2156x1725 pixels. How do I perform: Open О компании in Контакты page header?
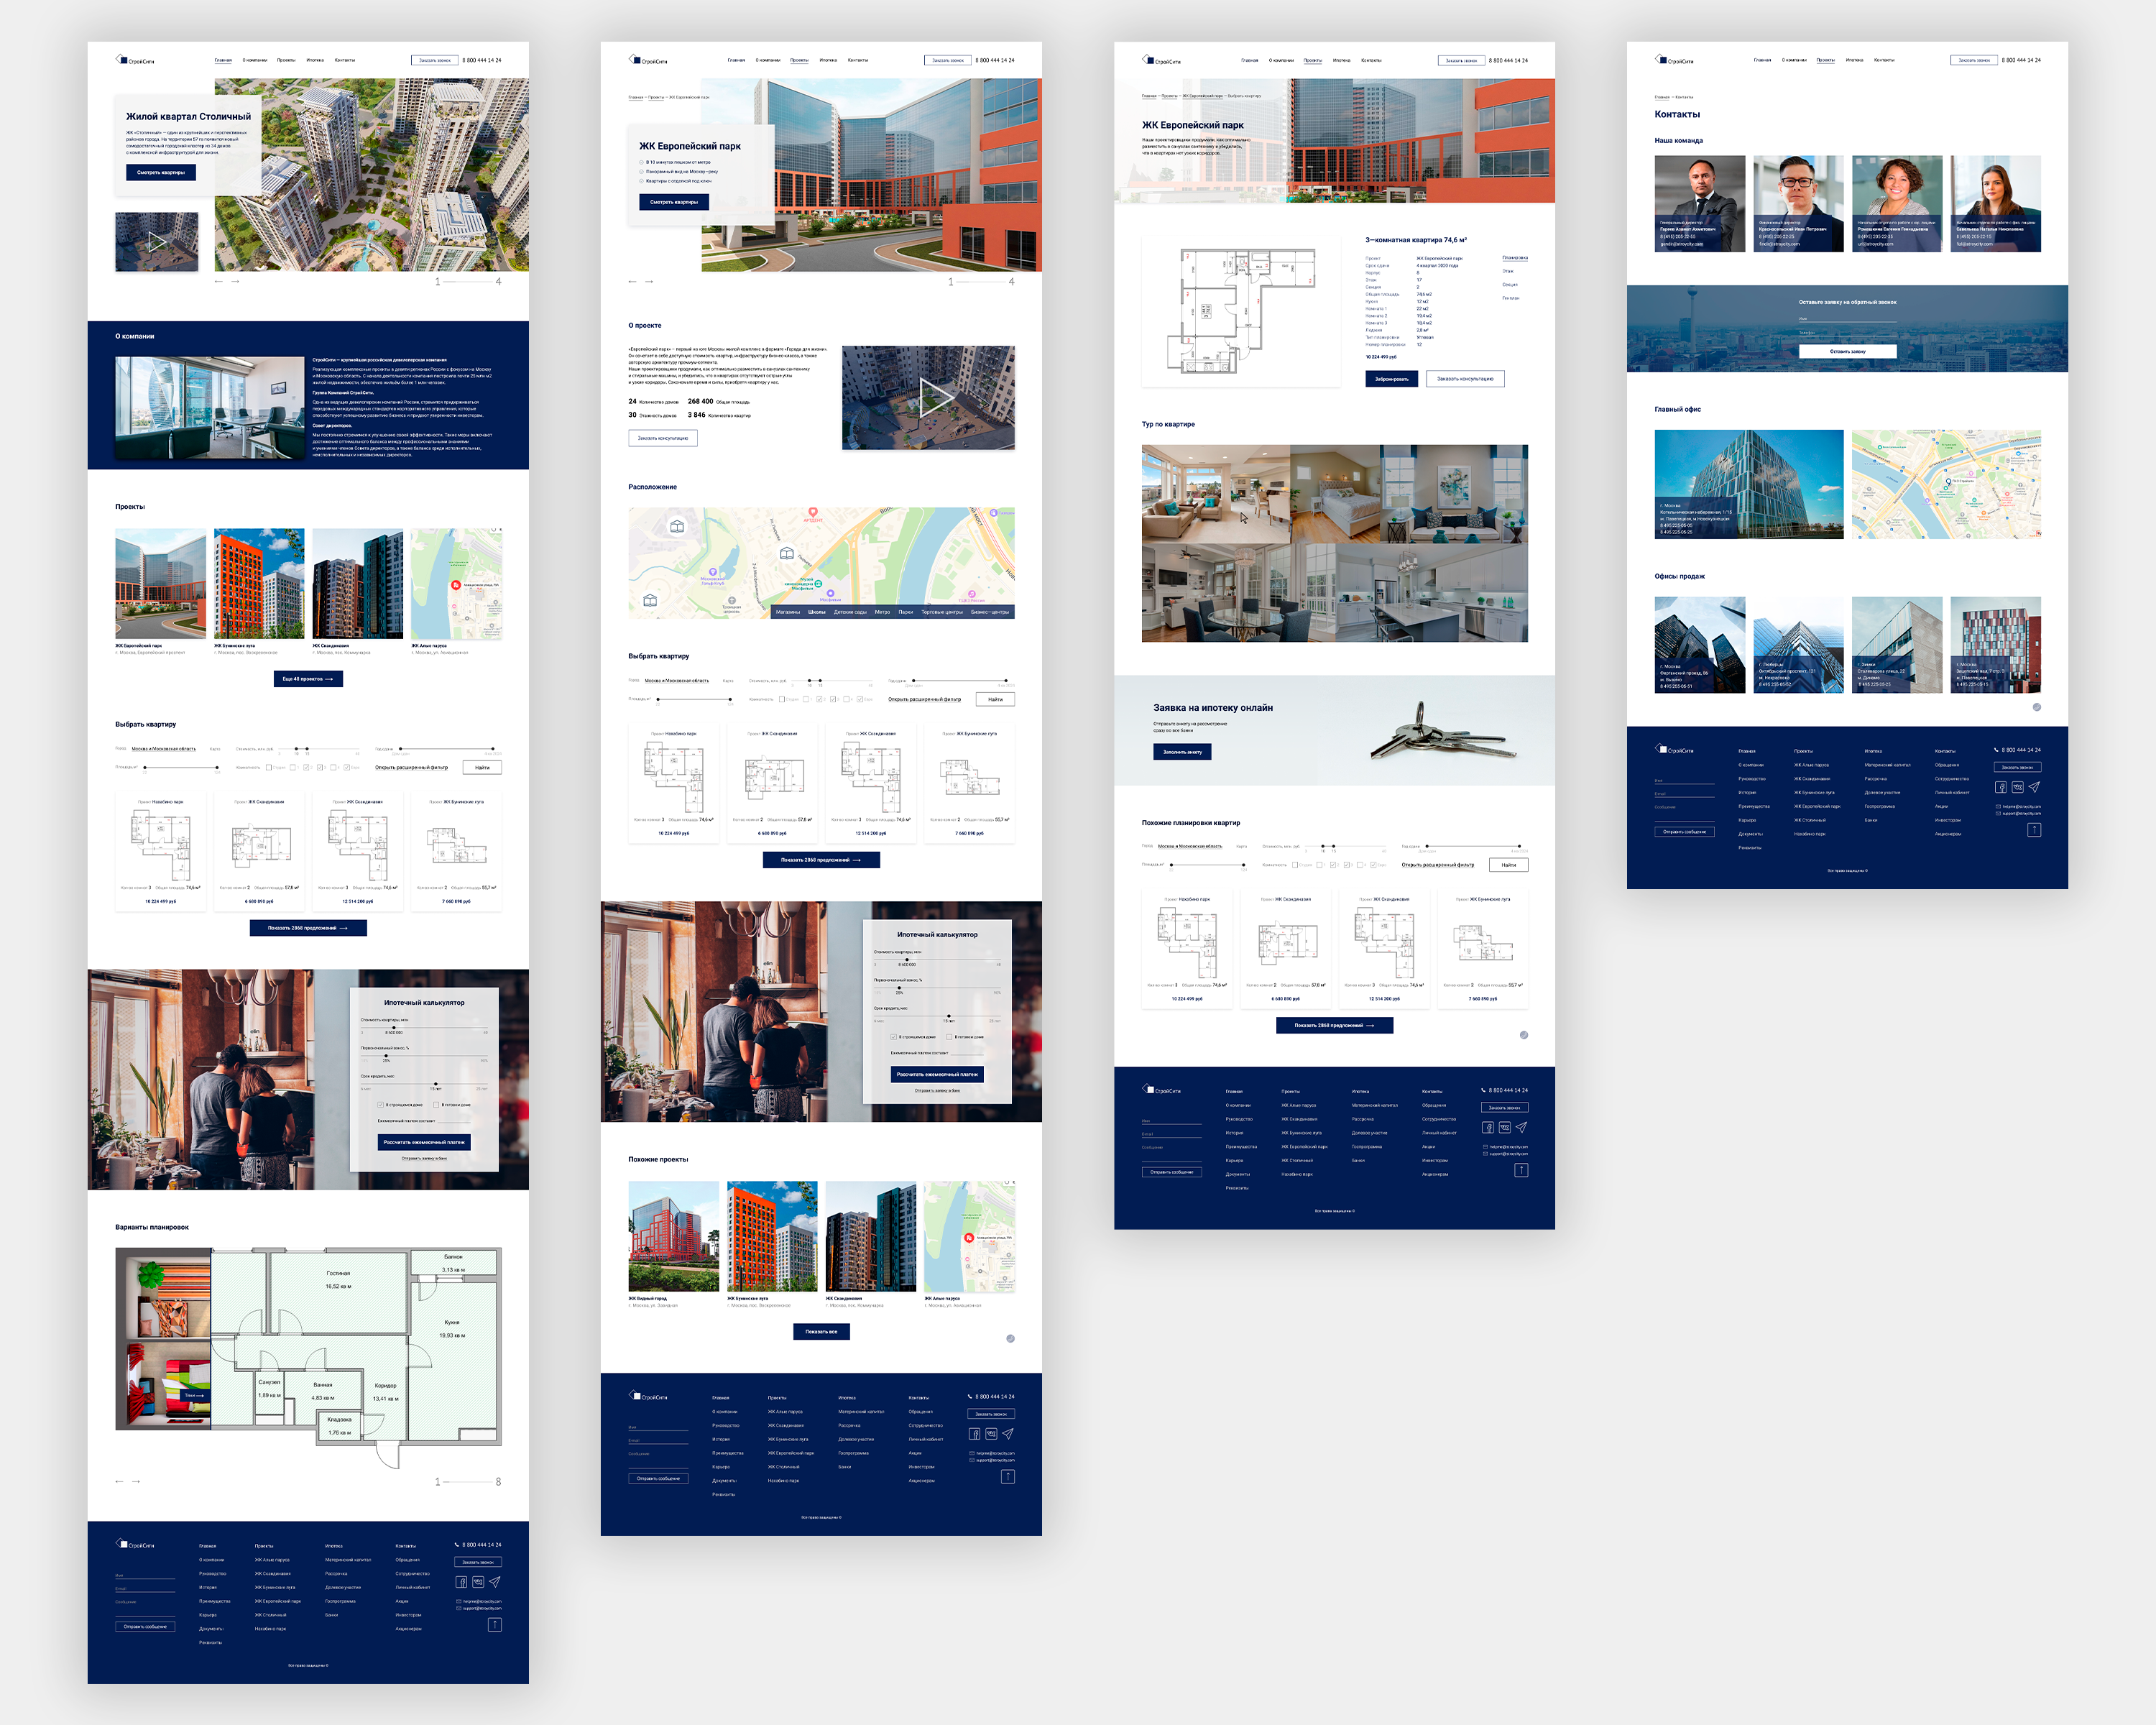(x=1794, y=60)
